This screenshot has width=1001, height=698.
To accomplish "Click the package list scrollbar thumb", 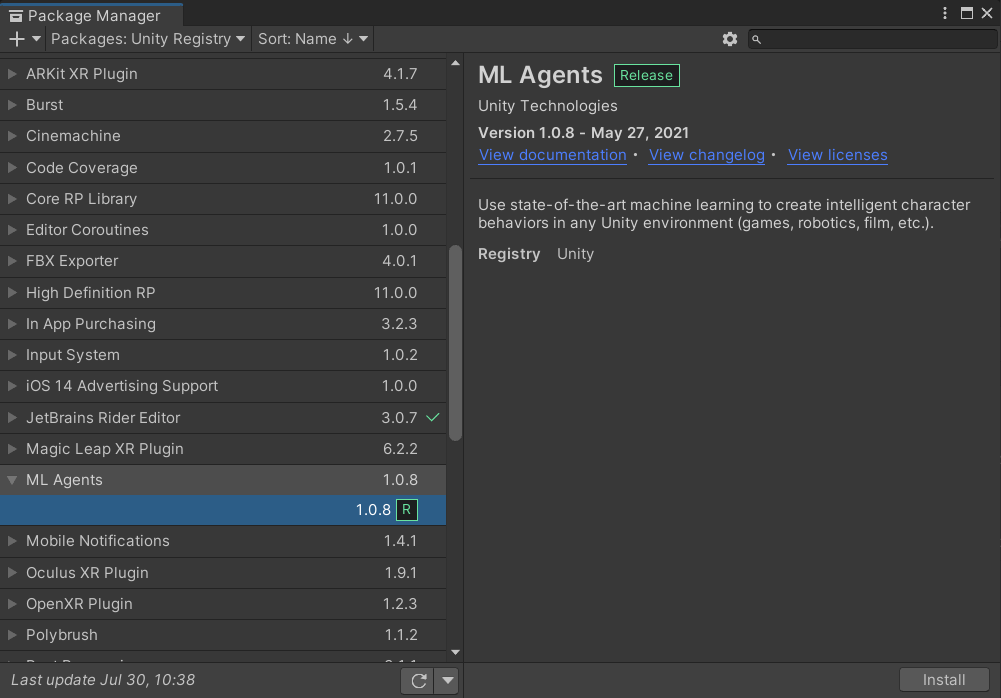I will point(455,343).
